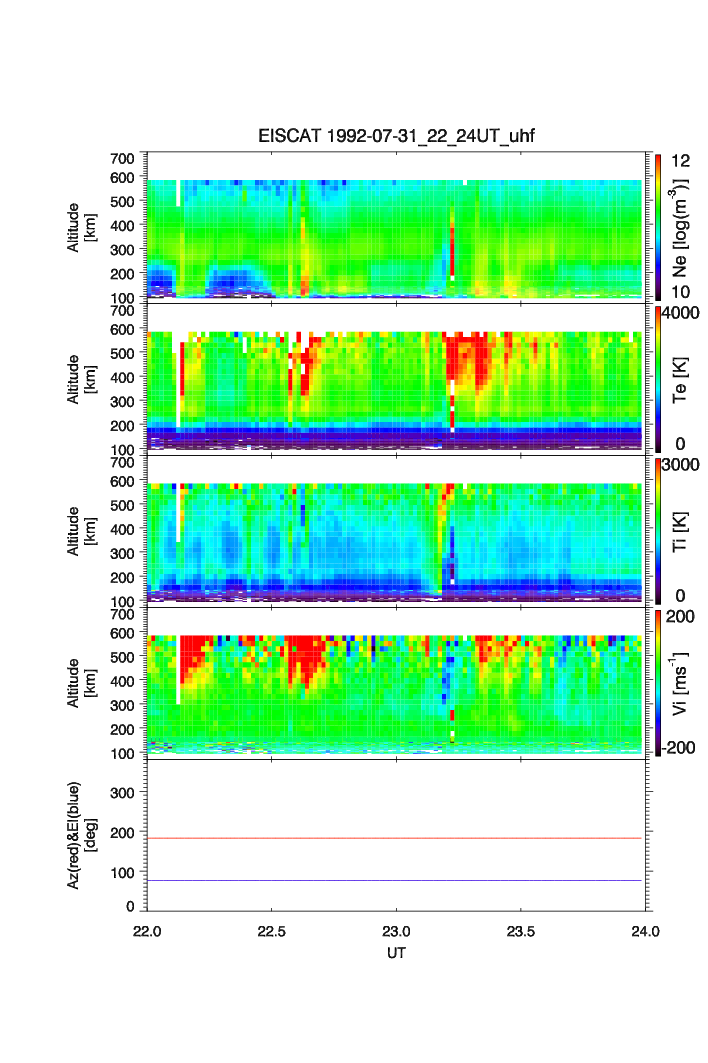Click the ion temperature Ti panel

396,531
